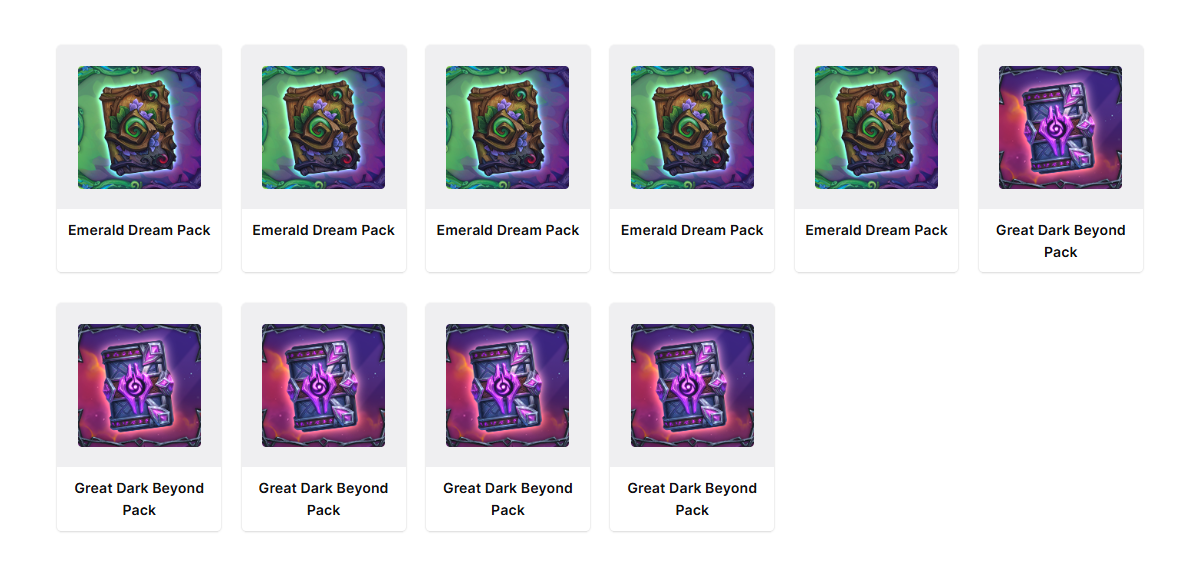1190x576 pixels.
Task: Click second bottom-row Great Dark Beyond Pack artwork
Action: pyautogui.click(x=323, y=386)
